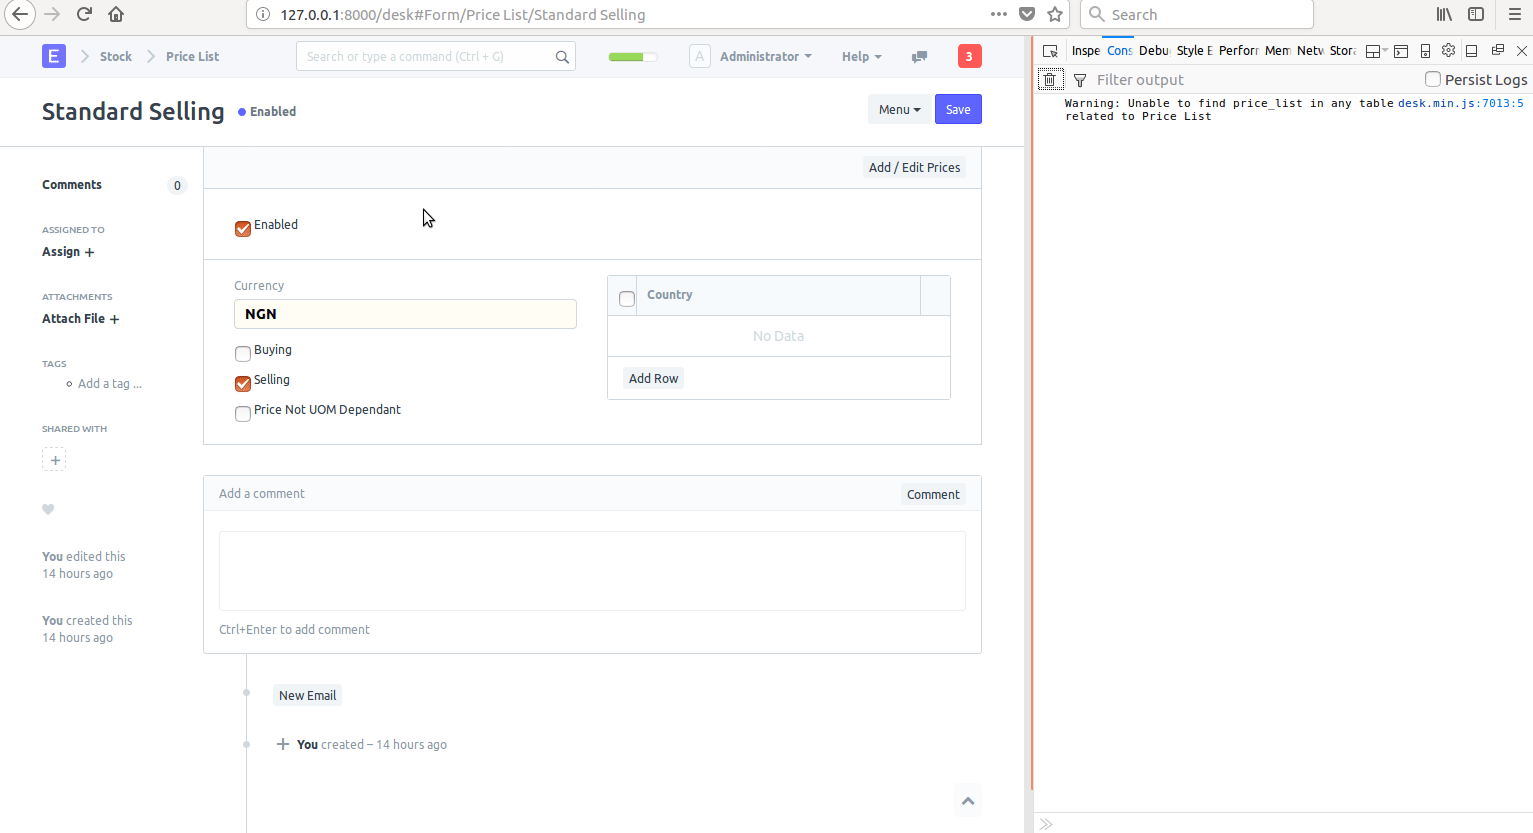The height and width of the screenshot is (833, 1533).
Task: Select iframe target in devtools
Action: pyautogui.click(x=1376, y=51)
